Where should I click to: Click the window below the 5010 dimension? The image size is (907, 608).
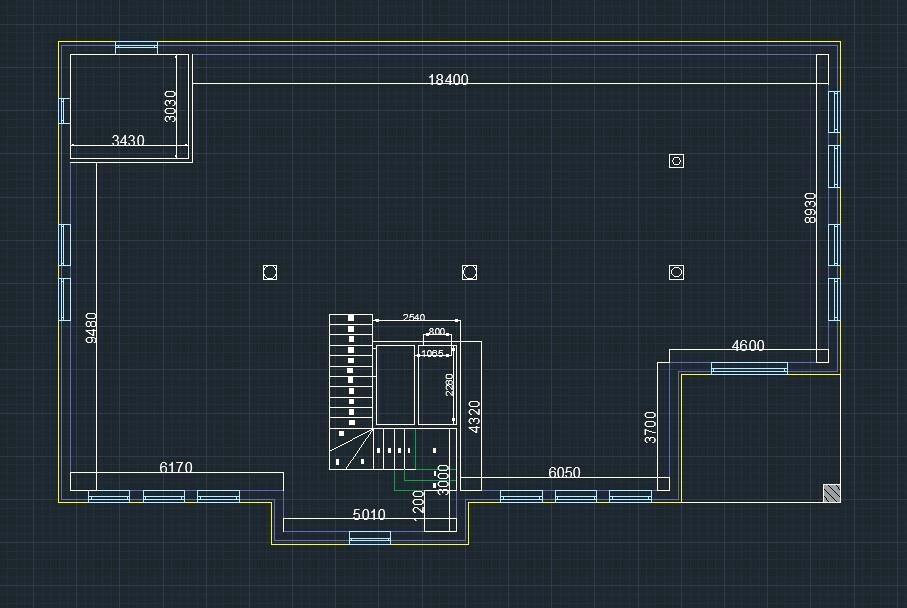[x=370, y=538]
